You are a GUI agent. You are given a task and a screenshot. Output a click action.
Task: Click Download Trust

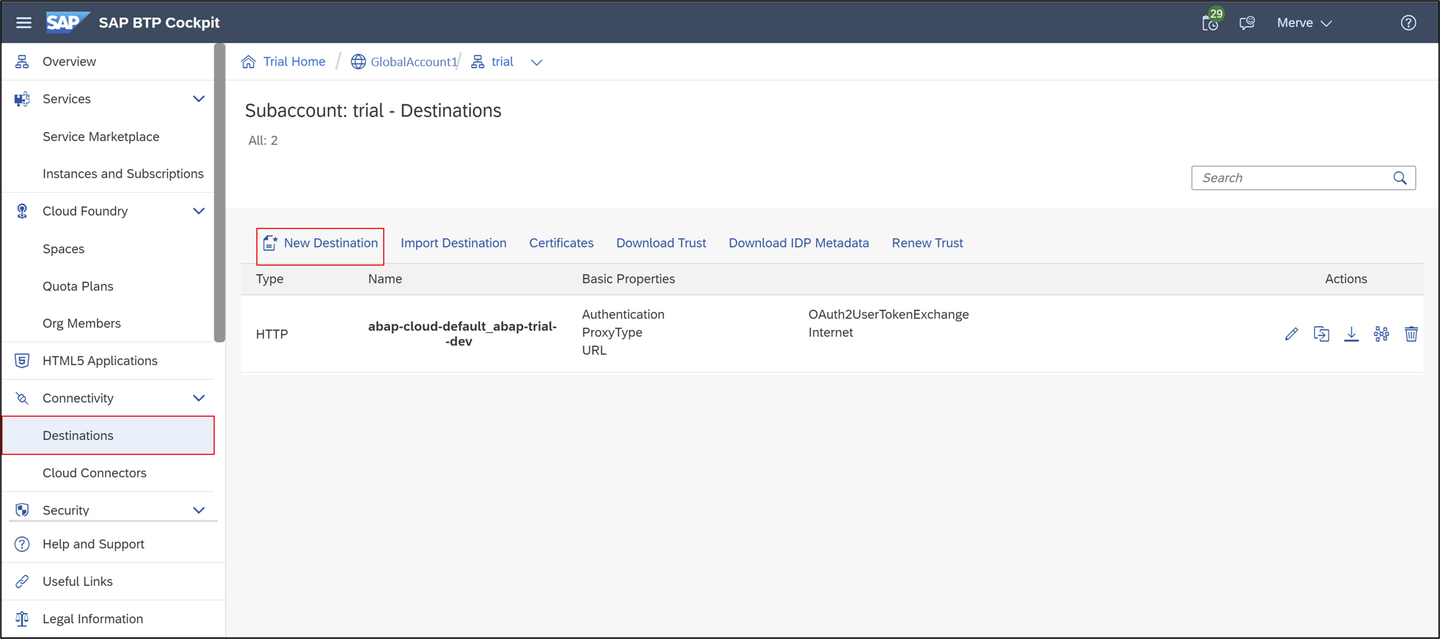coord(661,243)
